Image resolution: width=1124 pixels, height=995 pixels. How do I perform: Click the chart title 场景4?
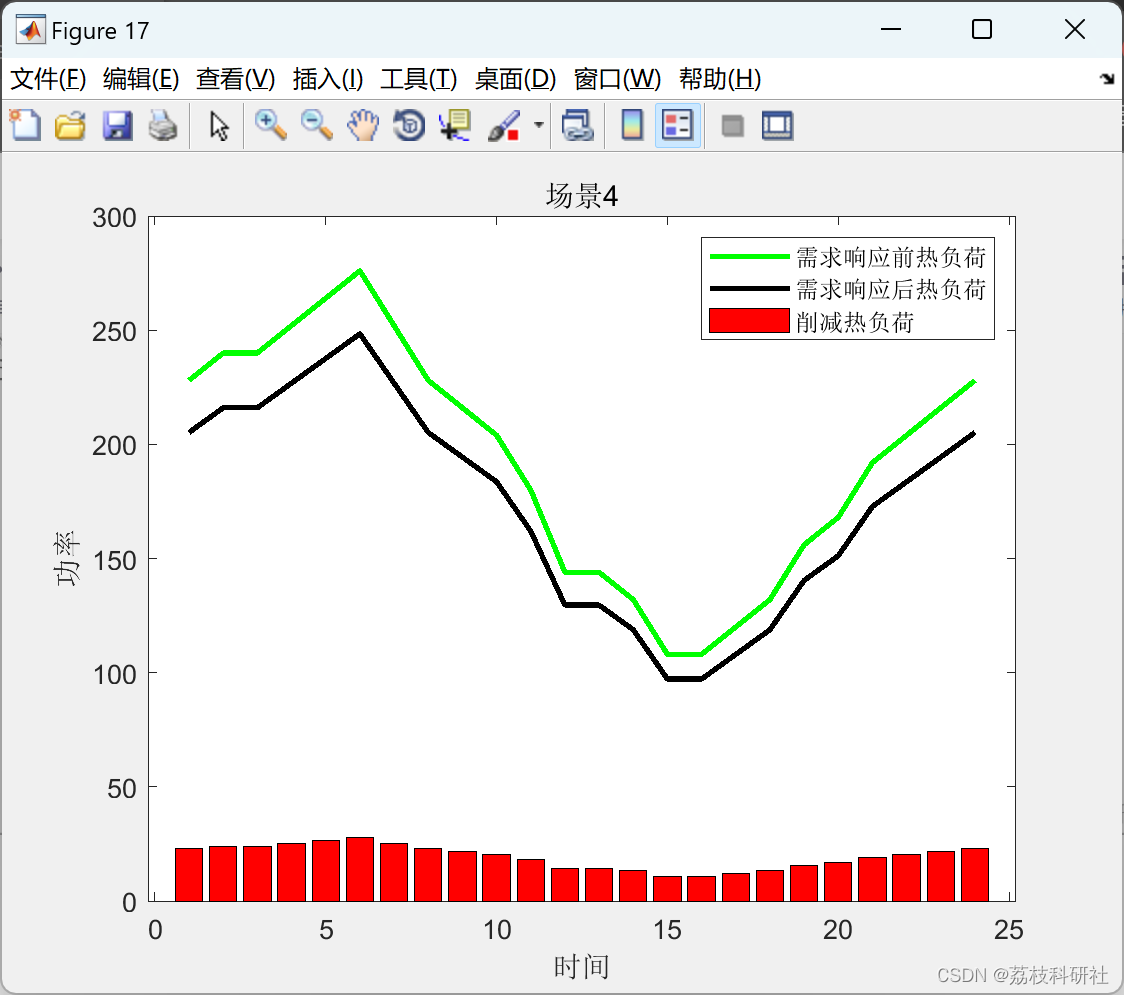(x=582, y=196)
